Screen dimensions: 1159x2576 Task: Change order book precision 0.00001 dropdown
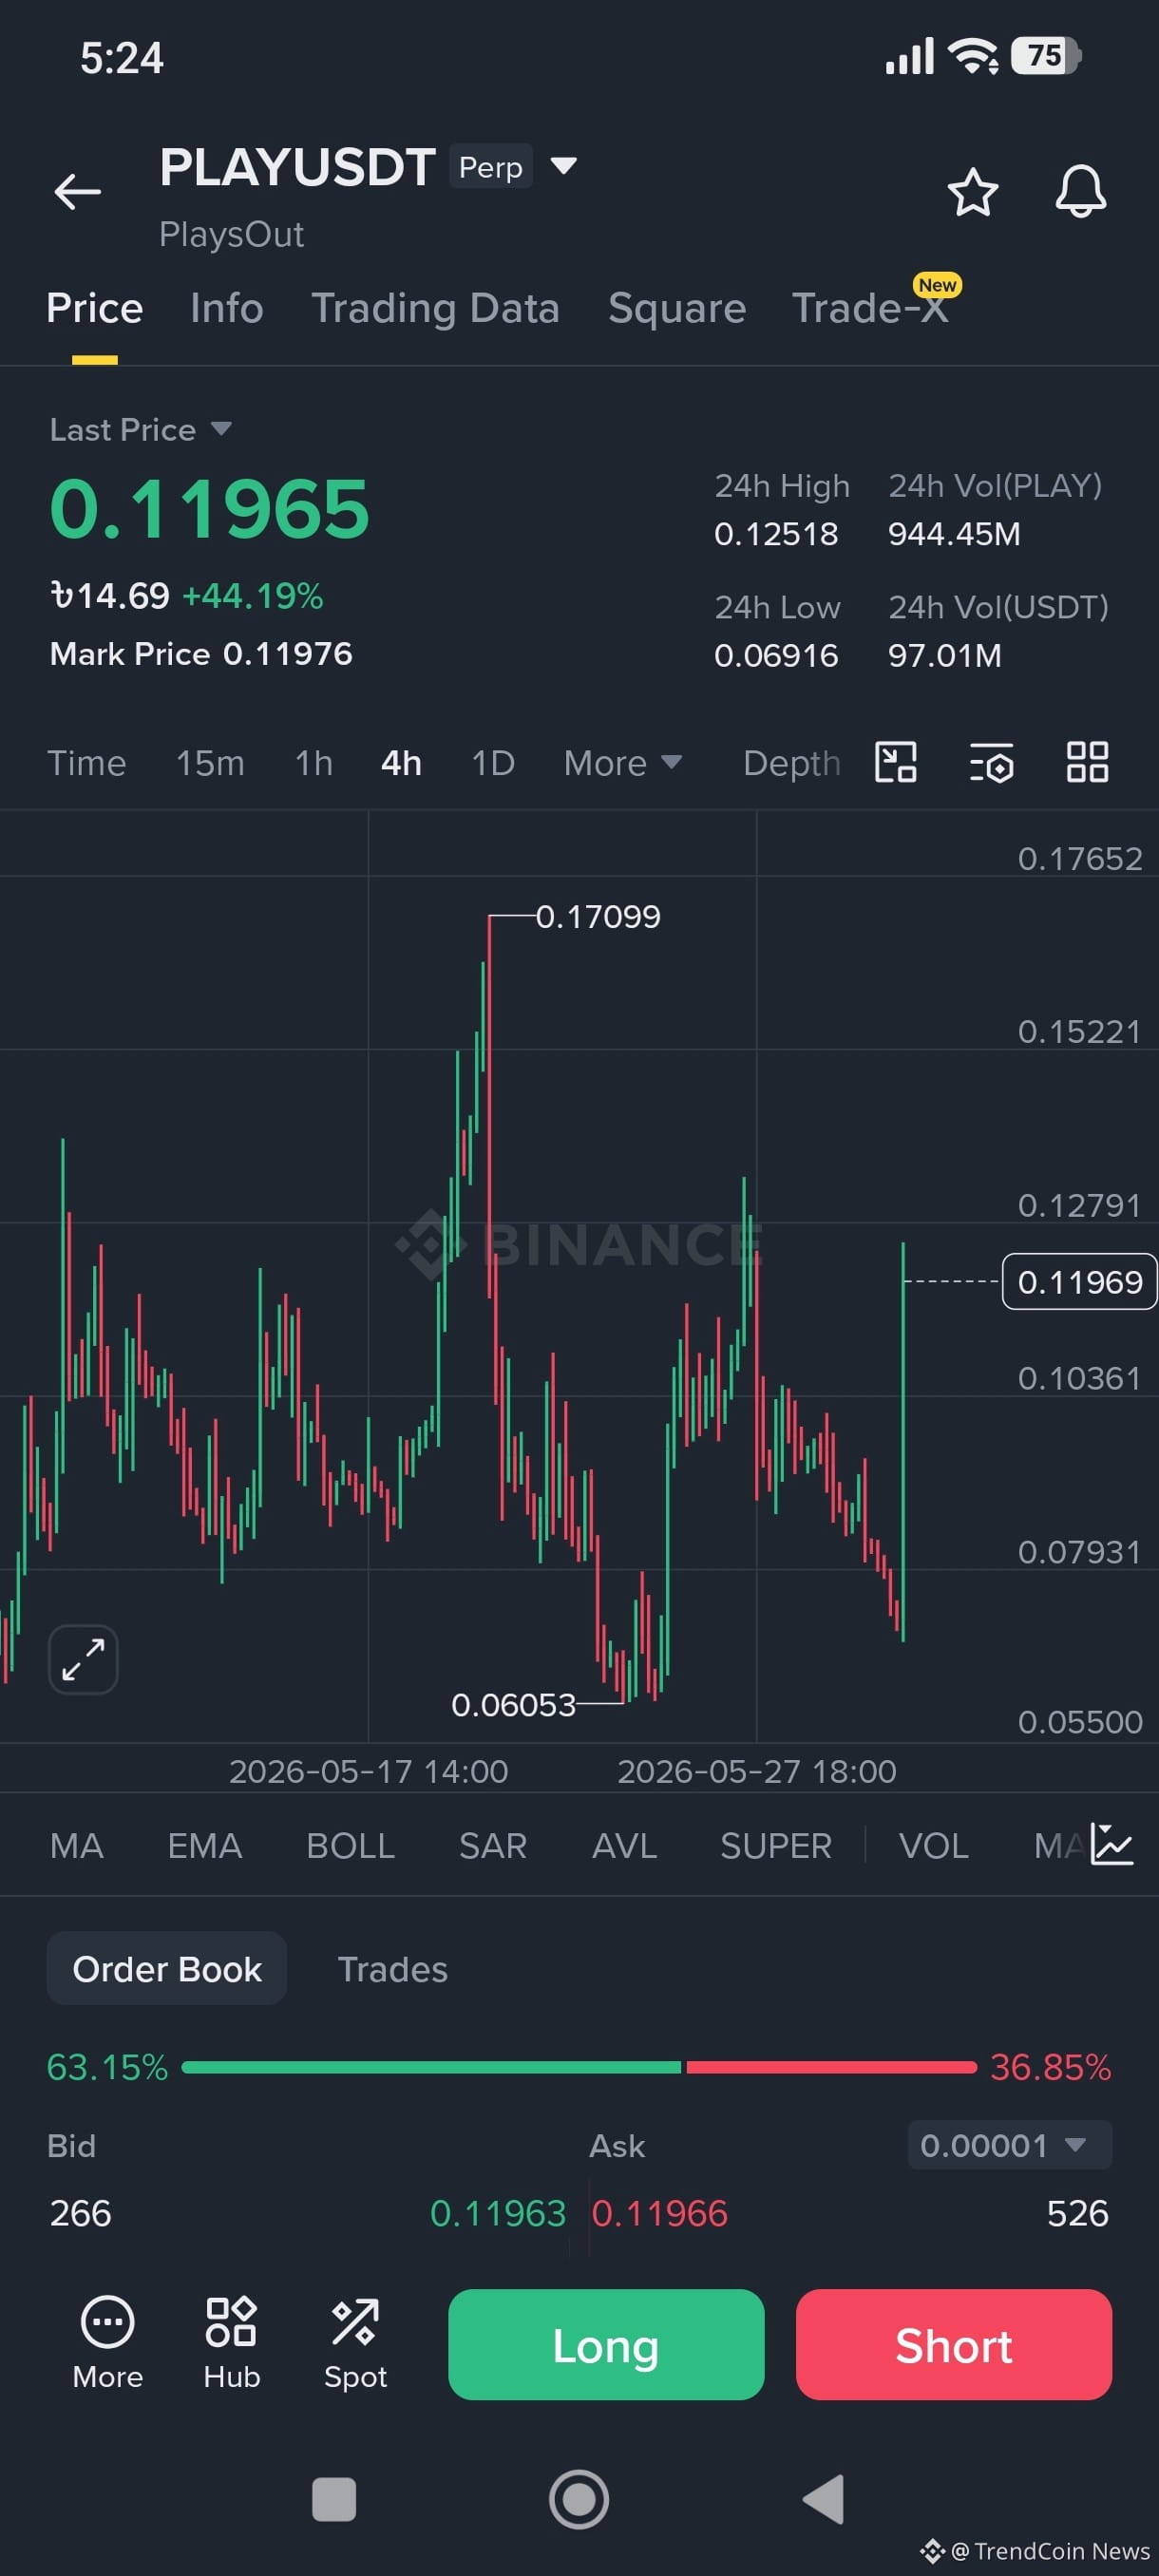pyautogui.click(x=1009, y=2145)
